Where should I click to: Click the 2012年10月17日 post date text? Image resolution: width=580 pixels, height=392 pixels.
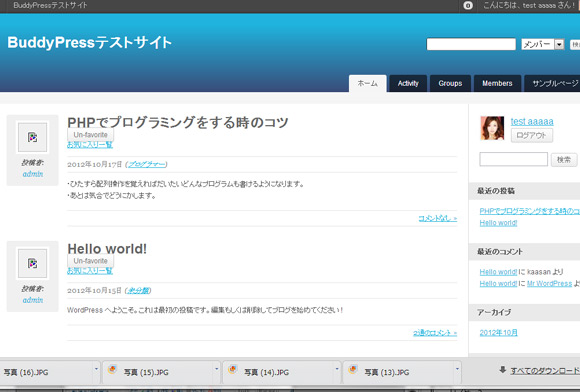[94, 164]
